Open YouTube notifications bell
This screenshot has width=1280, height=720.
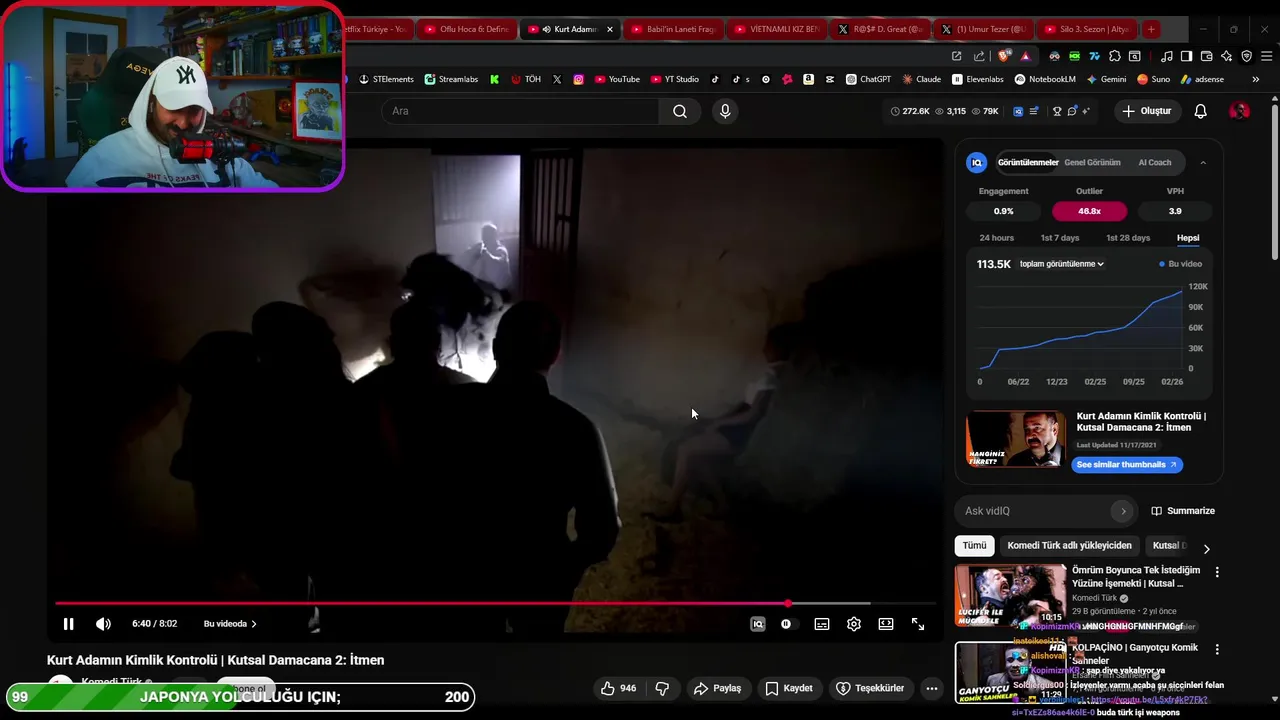click(x=1201, y=111)
